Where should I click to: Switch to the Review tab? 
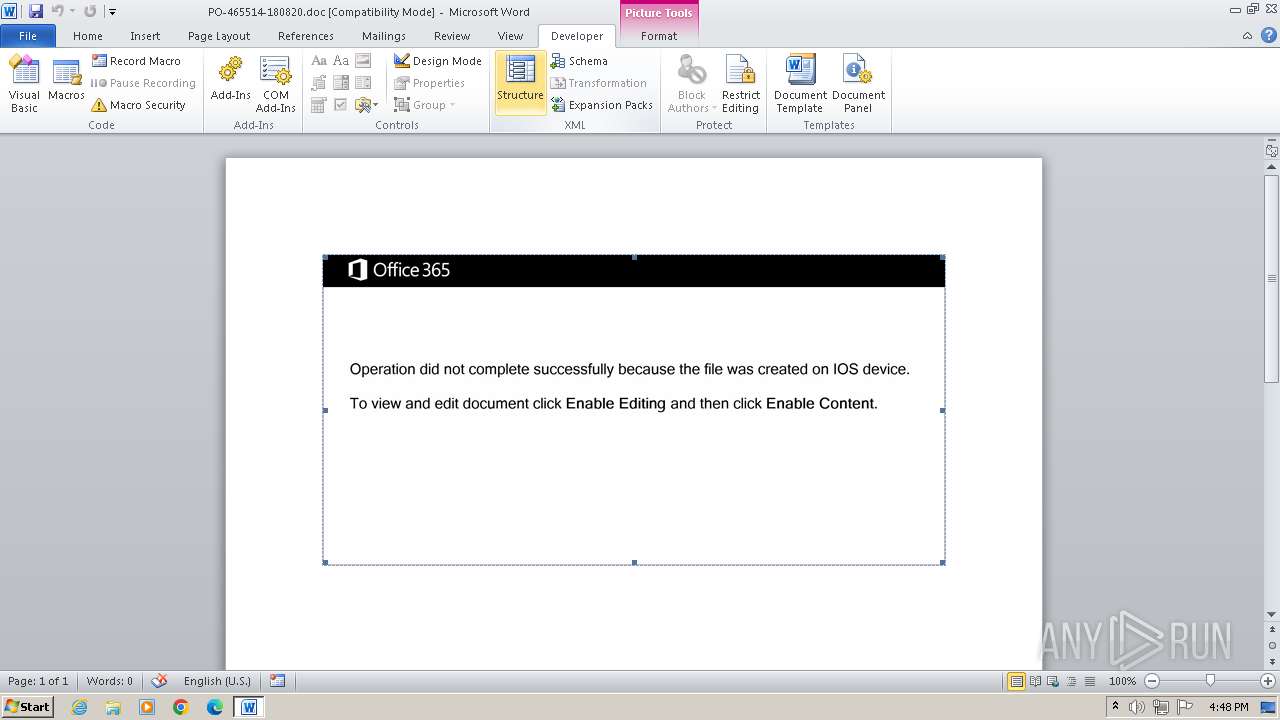coord(452,36)
